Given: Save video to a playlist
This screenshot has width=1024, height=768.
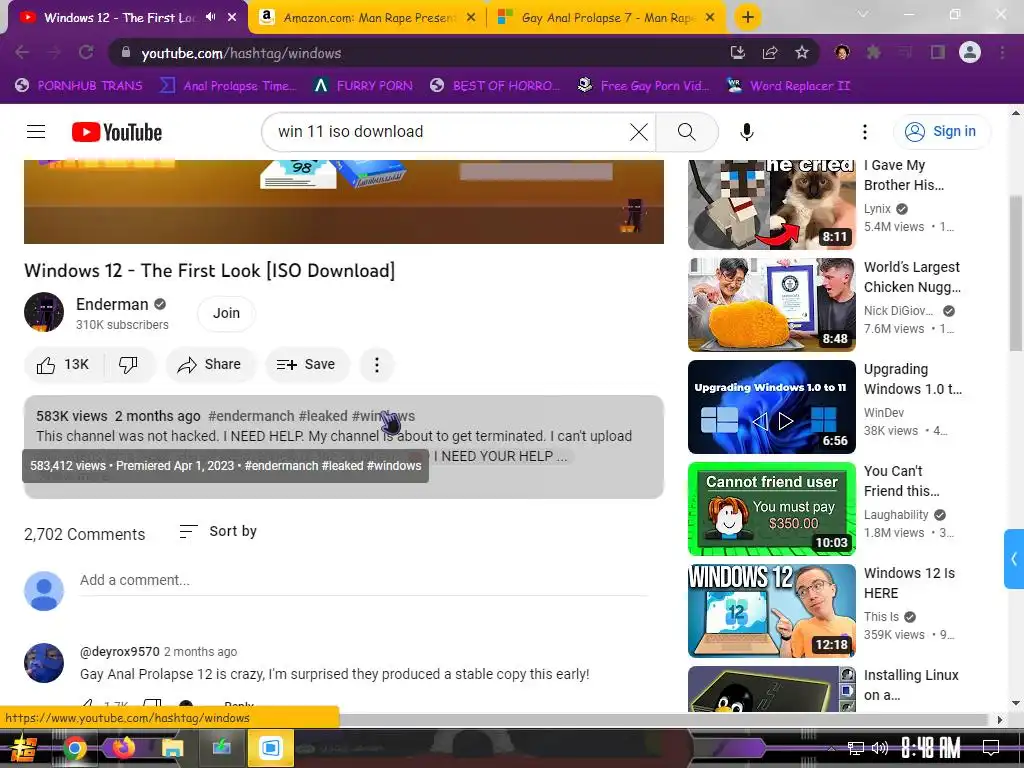Looking at the screenshot, I should 306,364.
